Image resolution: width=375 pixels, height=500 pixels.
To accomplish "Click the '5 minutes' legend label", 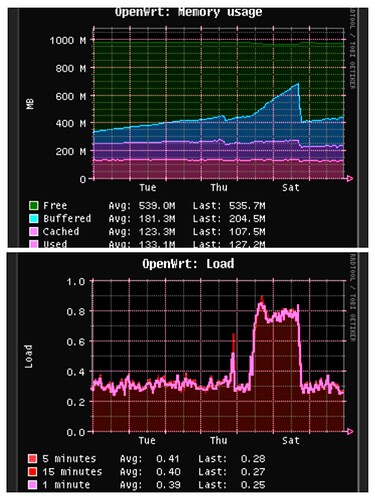I will point(69,459).
